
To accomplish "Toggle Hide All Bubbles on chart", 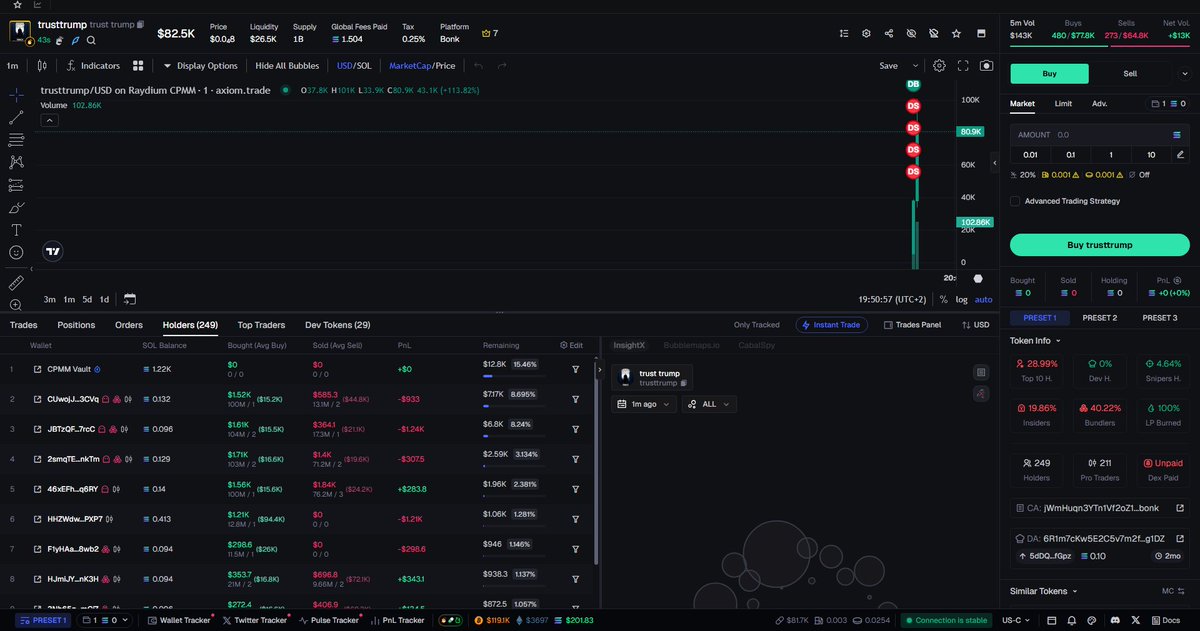I will (287, 66).
